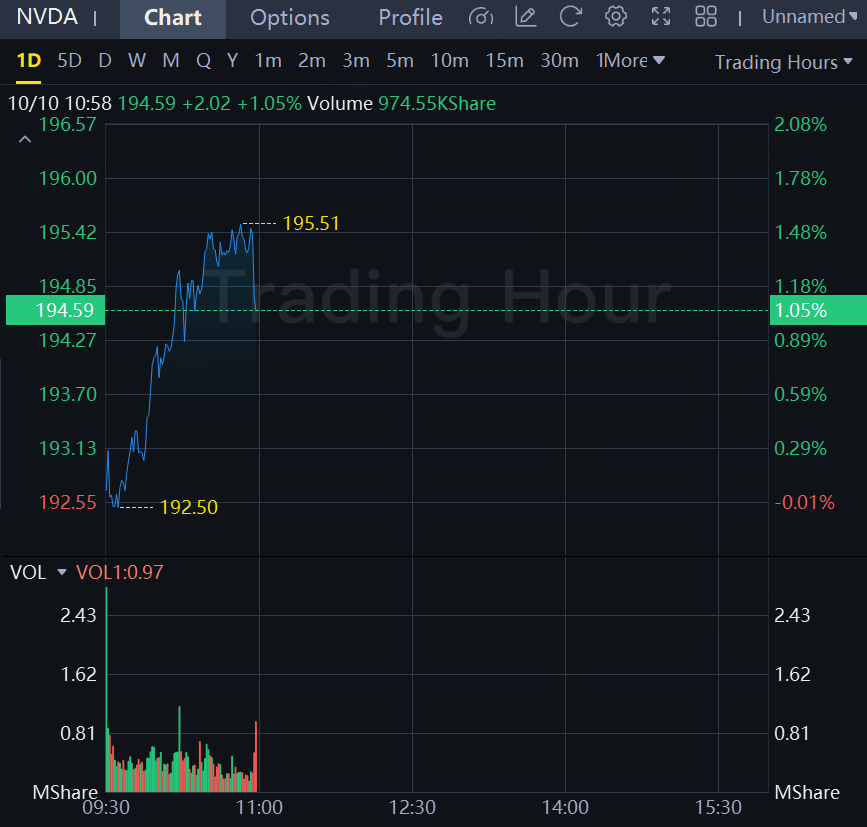
Task: Click the VOL1:0.97 indicator label
Action: (x=119, y=572)
